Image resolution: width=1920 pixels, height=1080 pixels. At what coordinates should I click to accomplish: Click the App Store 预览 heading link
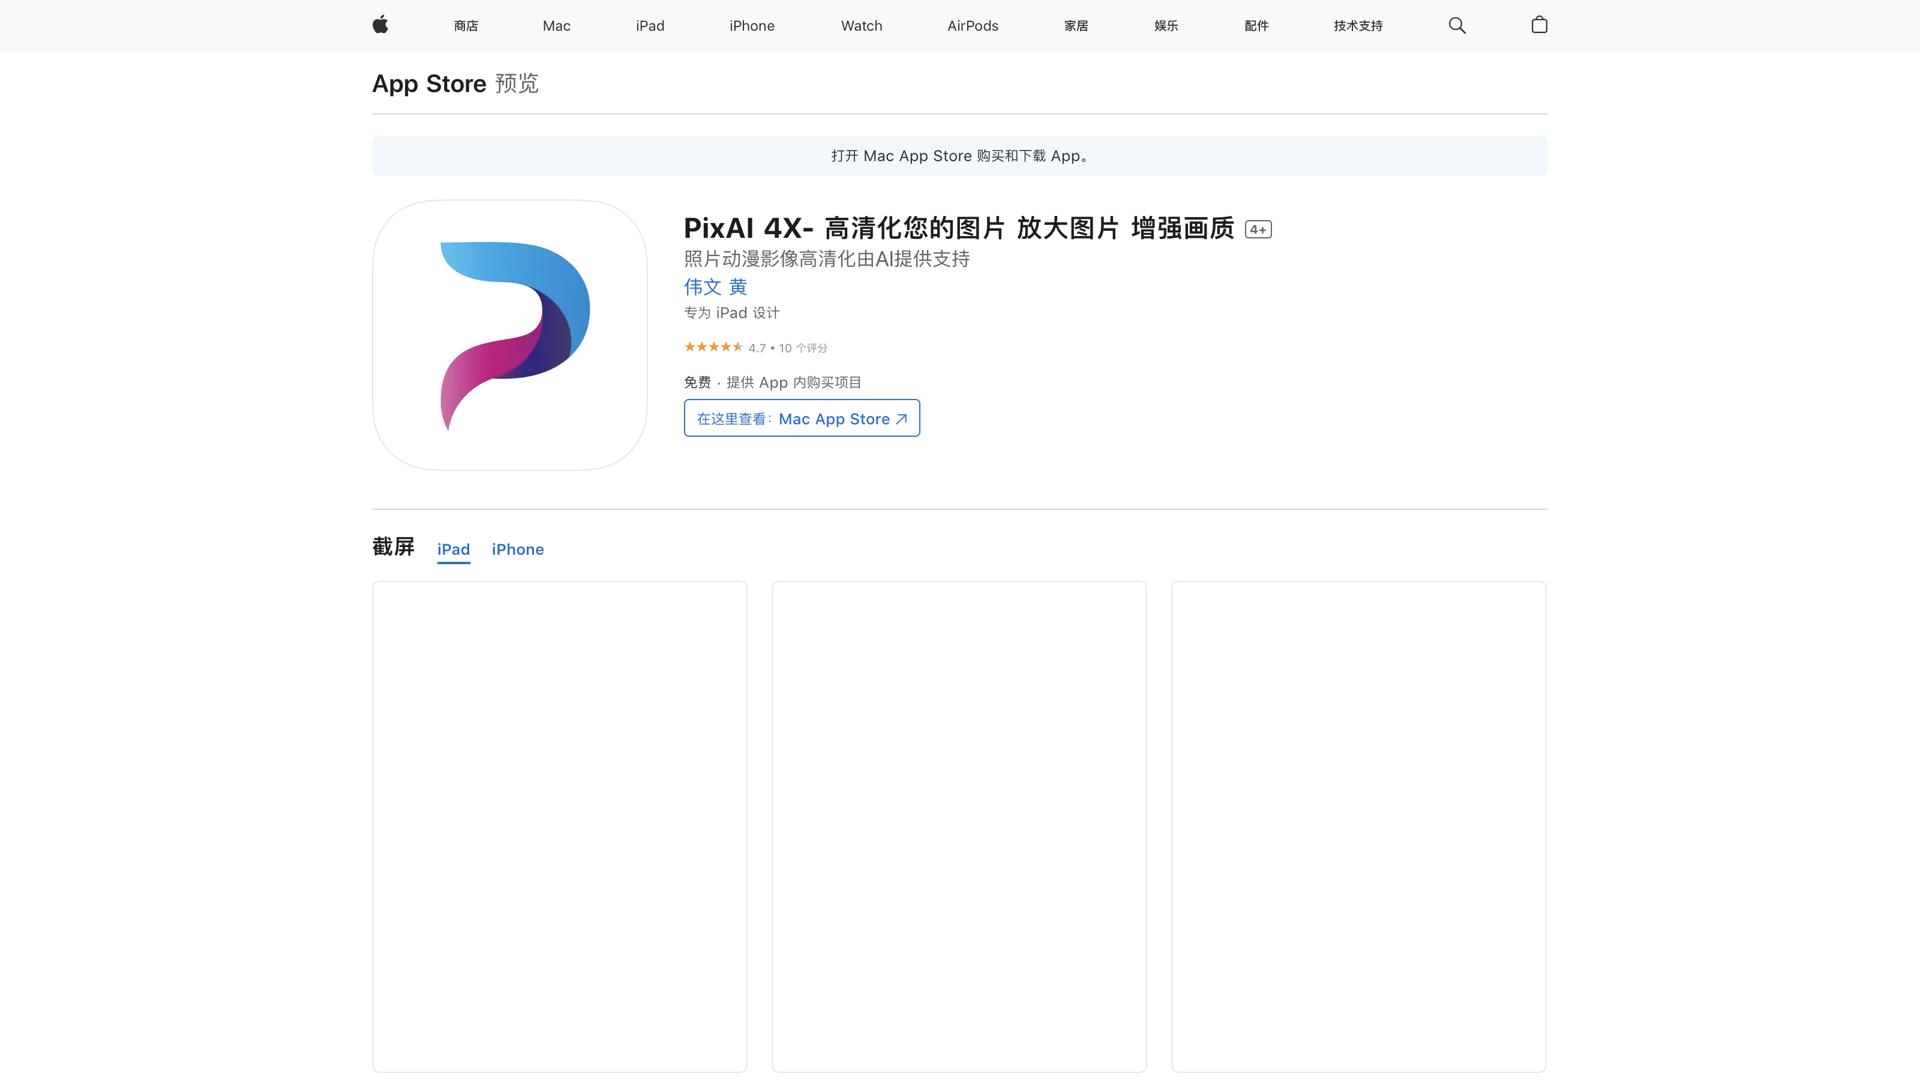coord(429,84)
